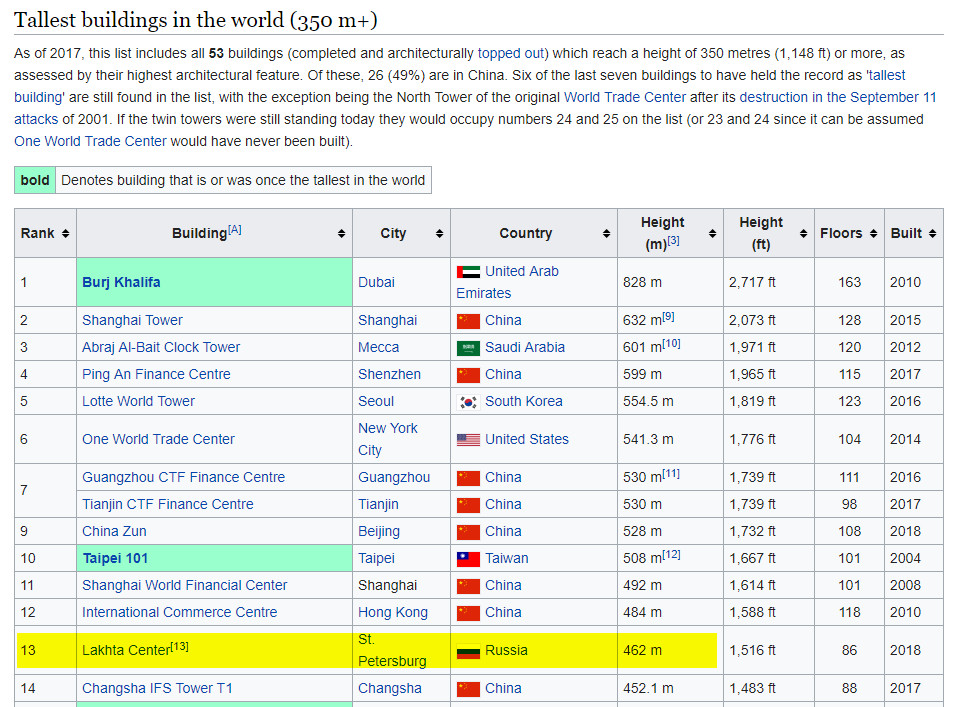Viewport: 957px width, 707px height.
Task: Open the China Zun link
Action: tap(114, 531)
